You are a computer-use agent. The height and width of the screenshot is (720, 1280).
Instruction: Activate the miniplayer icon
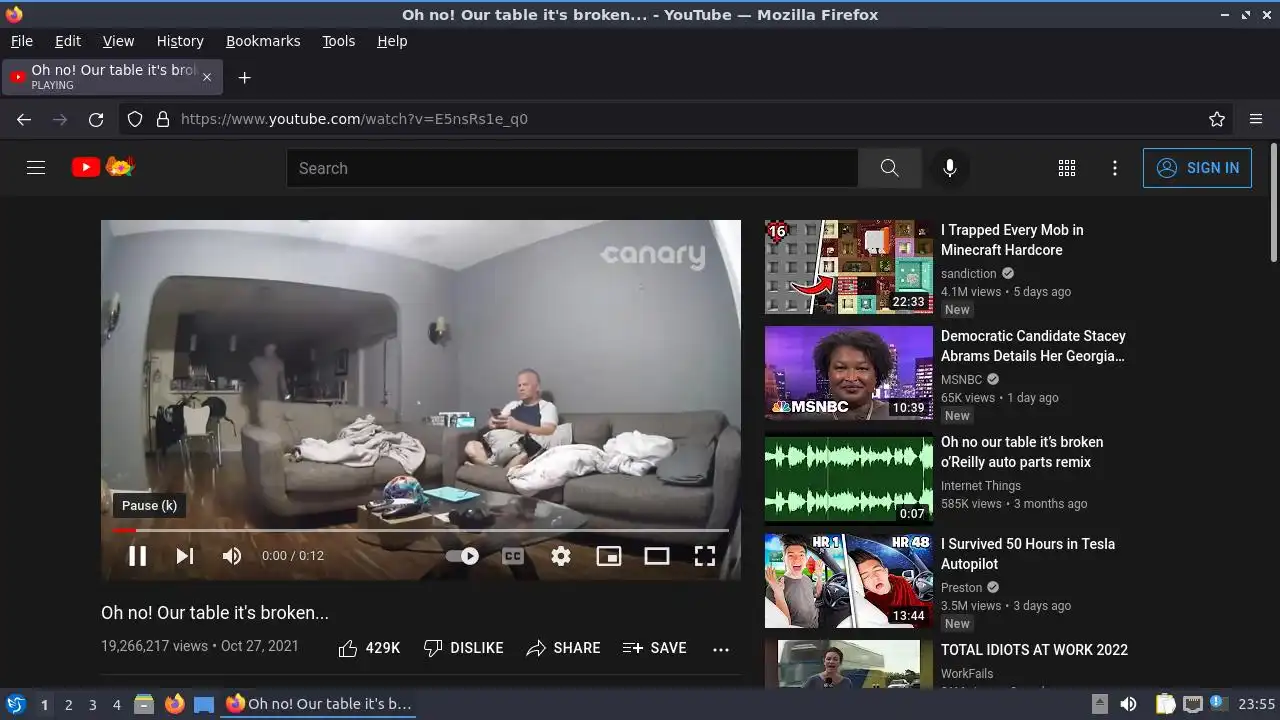(x=609, y=556)
